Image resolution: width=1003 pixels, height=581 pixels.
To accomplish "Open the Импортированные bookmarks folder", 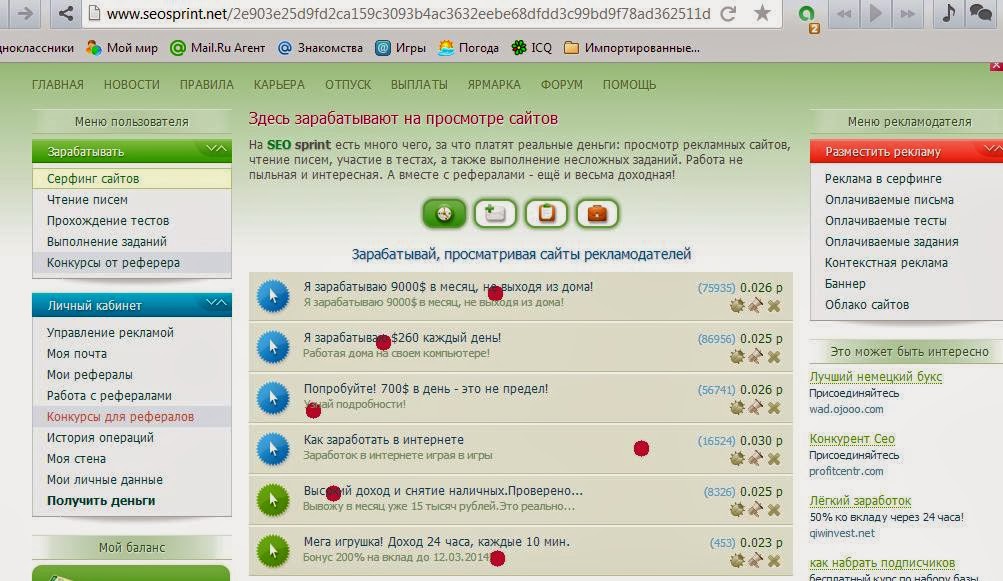I will click(x=632, y=48).
